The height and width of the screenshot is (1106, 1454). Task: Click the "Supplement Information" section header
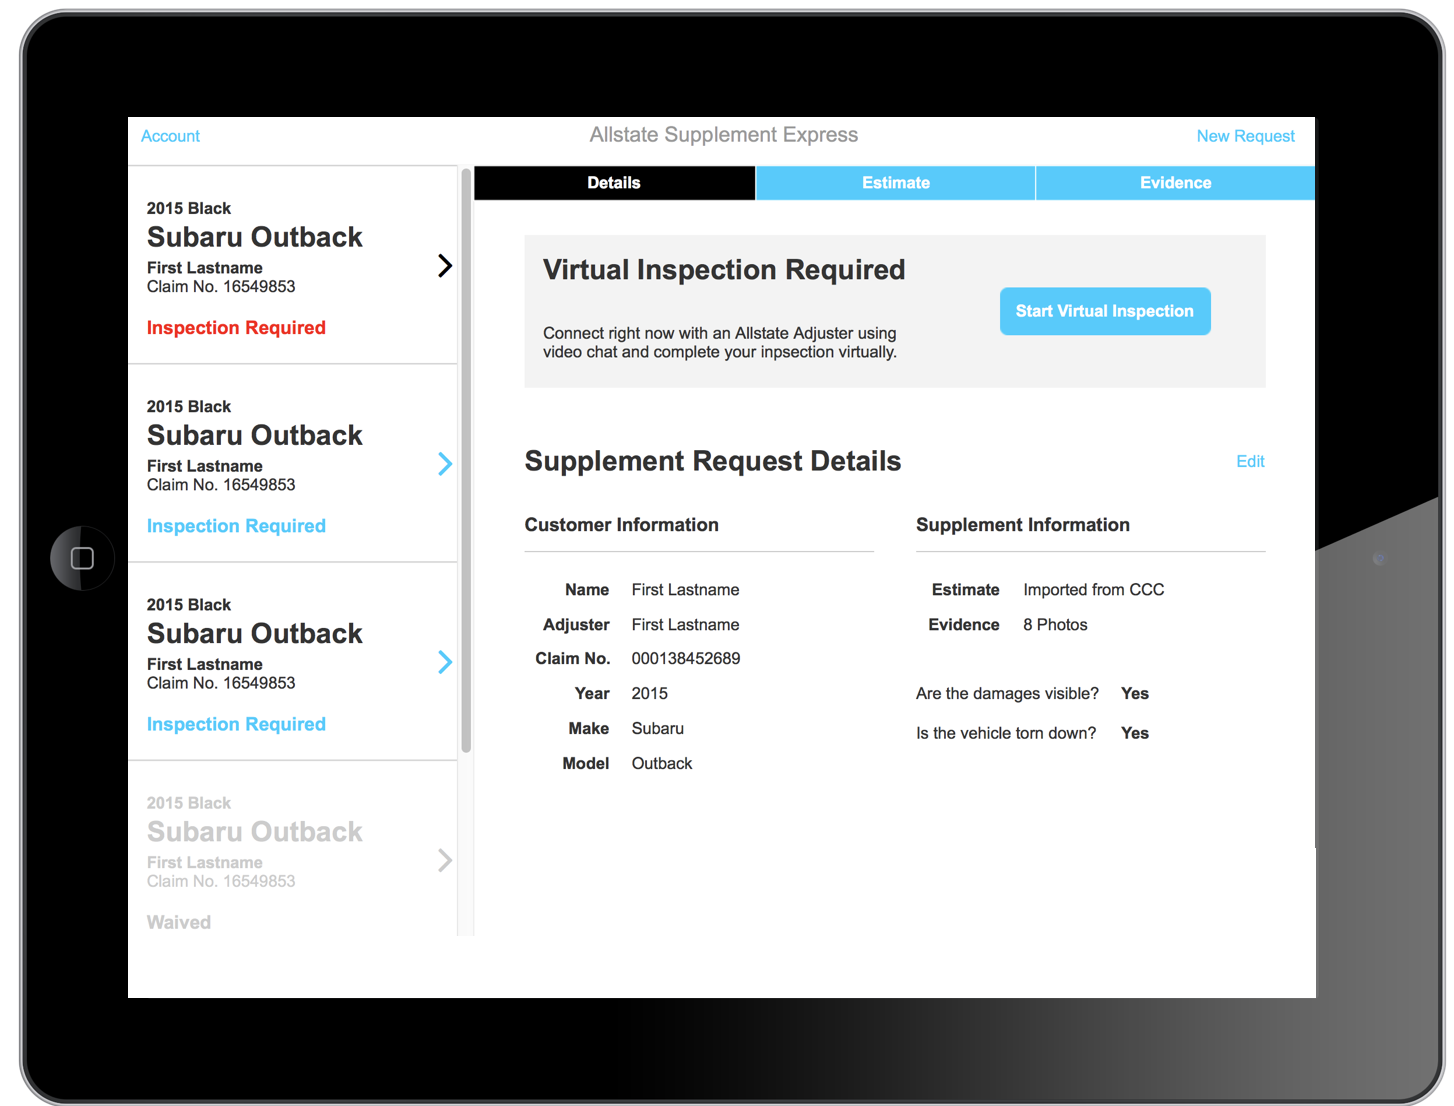1023,525
